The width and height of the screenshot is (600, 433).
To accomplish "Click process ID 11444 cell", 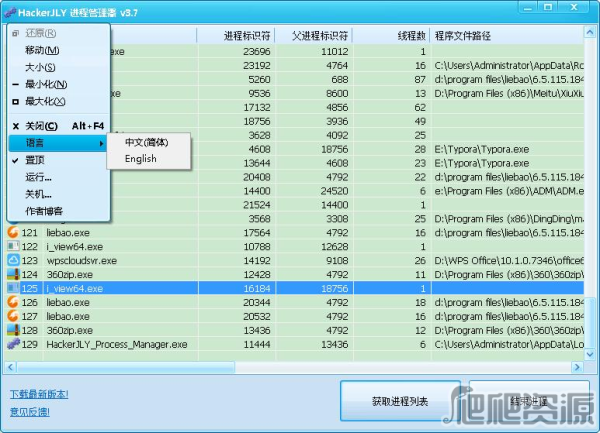I will point(257,344).
